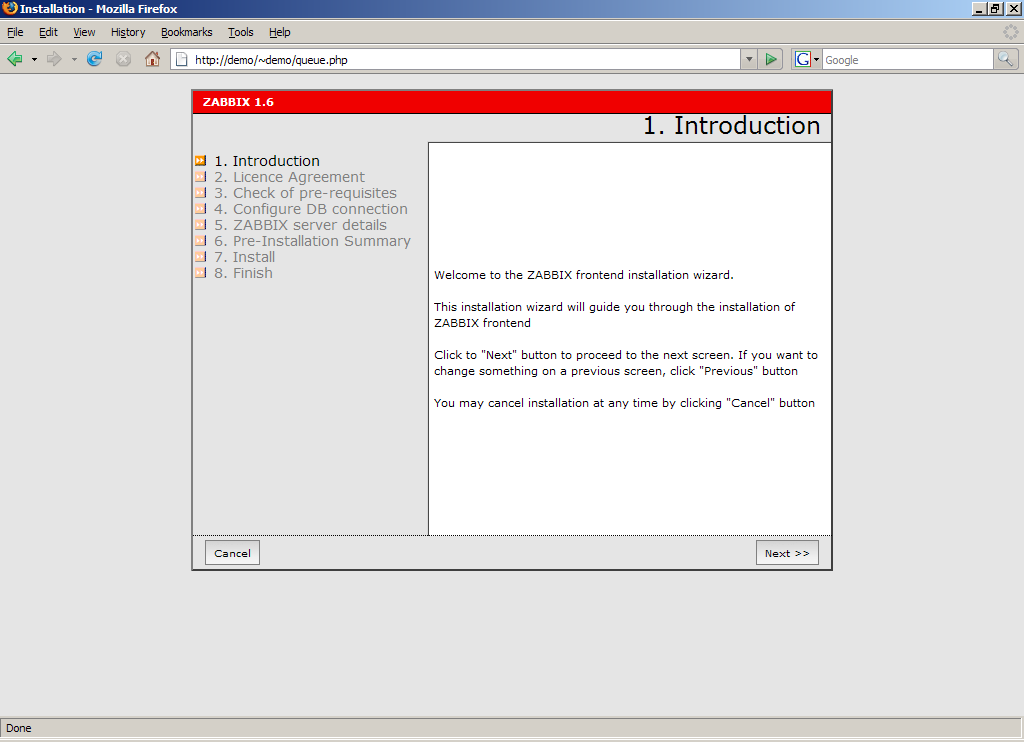Reload the current page

tap(95, 59)
